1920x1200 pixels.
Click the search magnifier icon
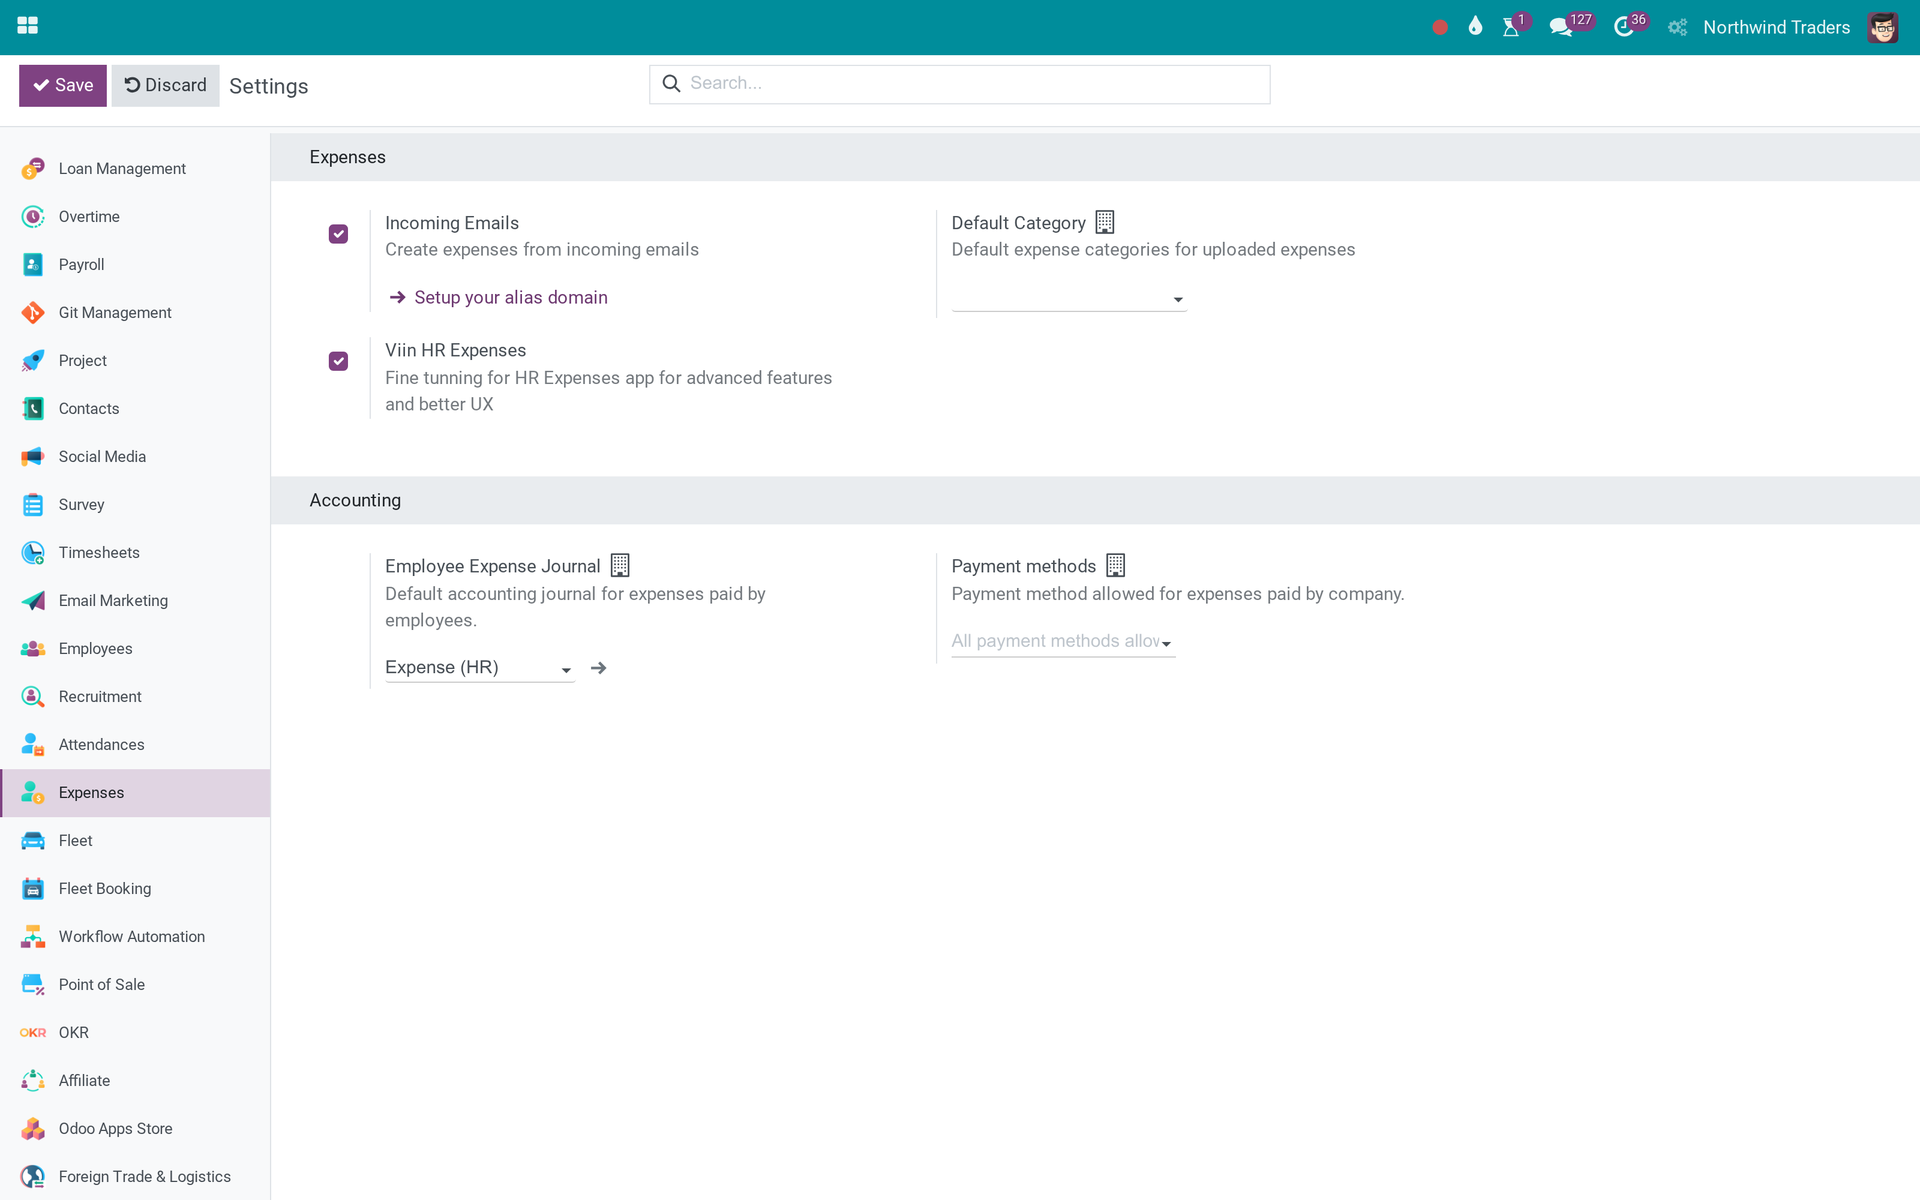(x=671, y=84)
